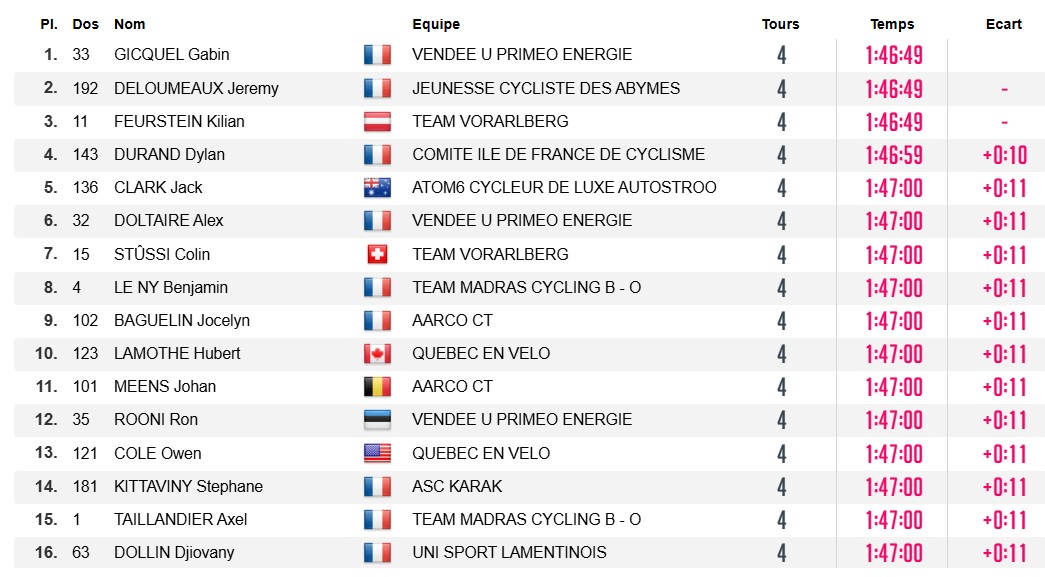The height and width of the screenshot is (577, 1045).
Task: Click the Temps column header
Action: tap(892, 24)
